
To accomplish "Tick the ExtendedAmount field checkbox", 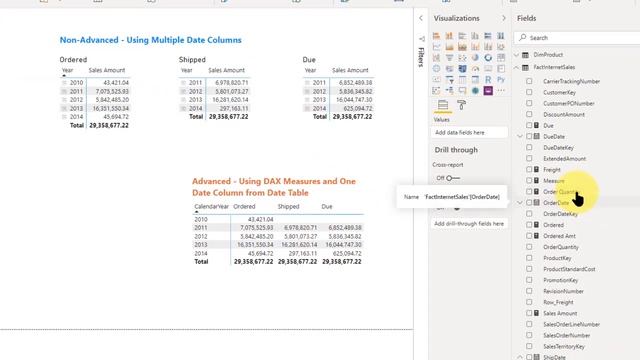I will [529, 158].
